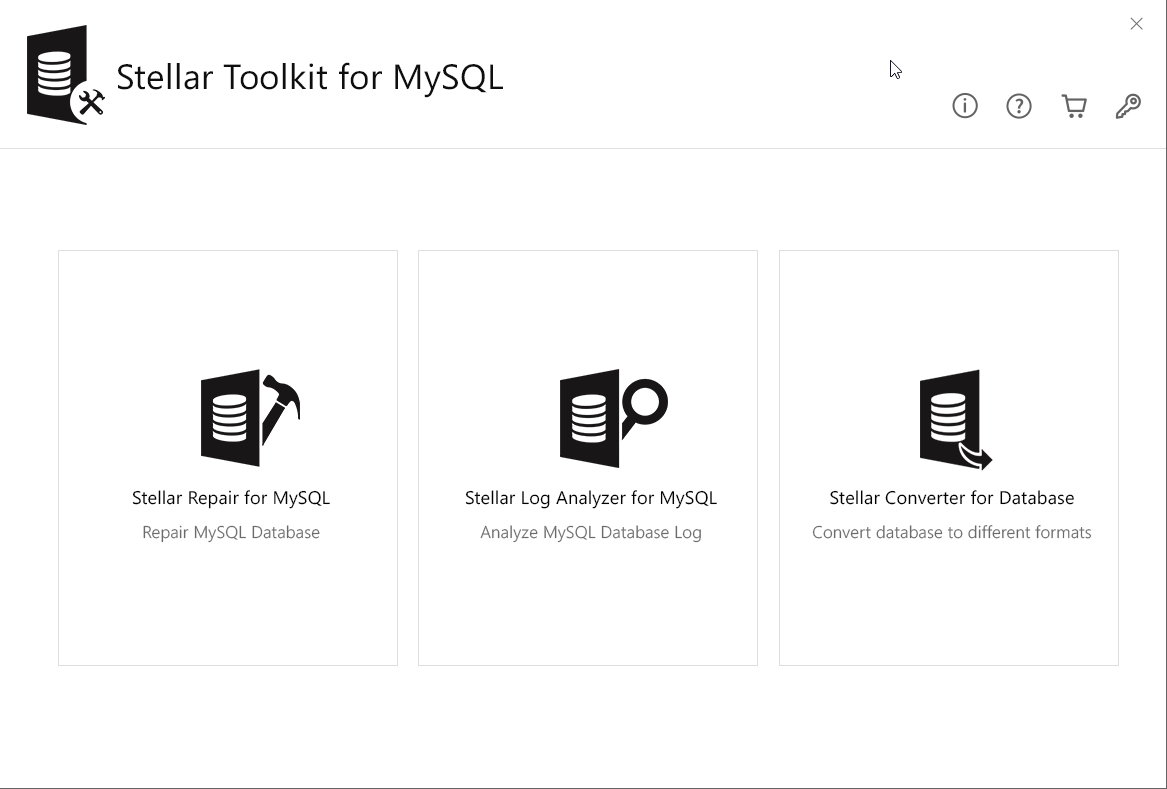The height and width of the screenshot is (789, 1167).
Task: Select the Stellar Converter for Database card
Action: tap(948, 457)
